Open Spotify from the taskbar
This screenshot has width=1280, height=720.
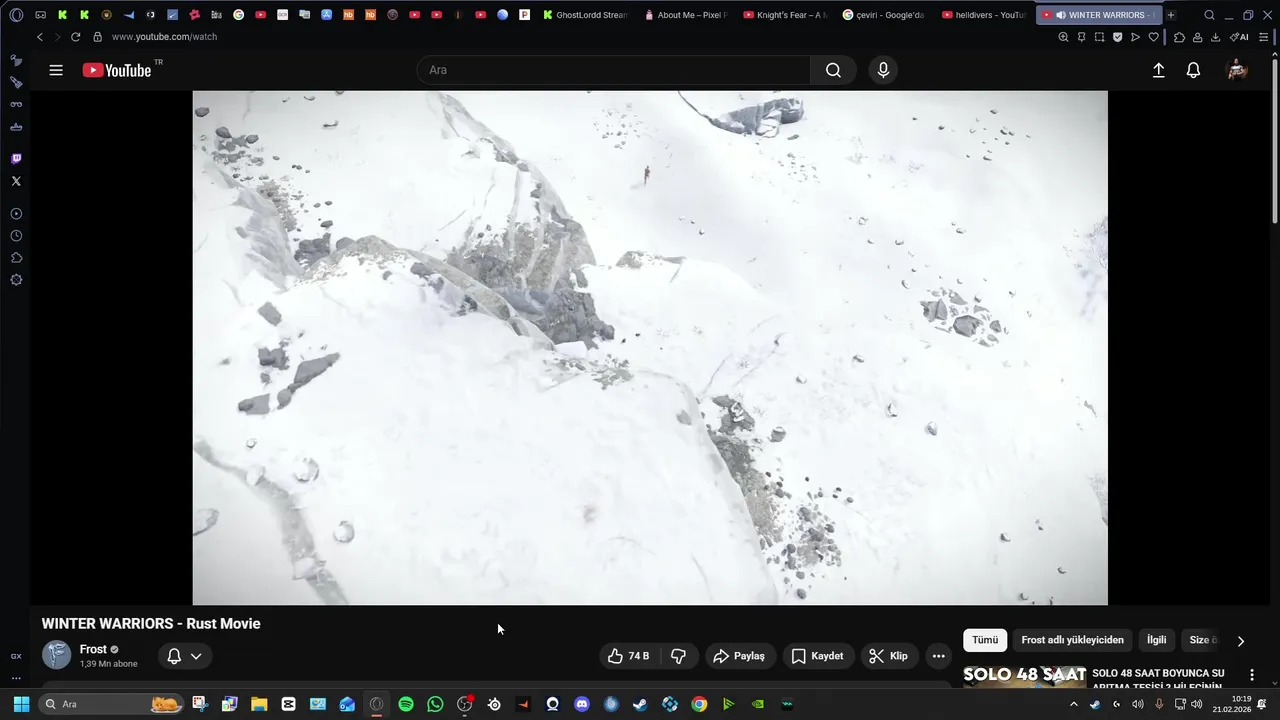pos(406,704)
